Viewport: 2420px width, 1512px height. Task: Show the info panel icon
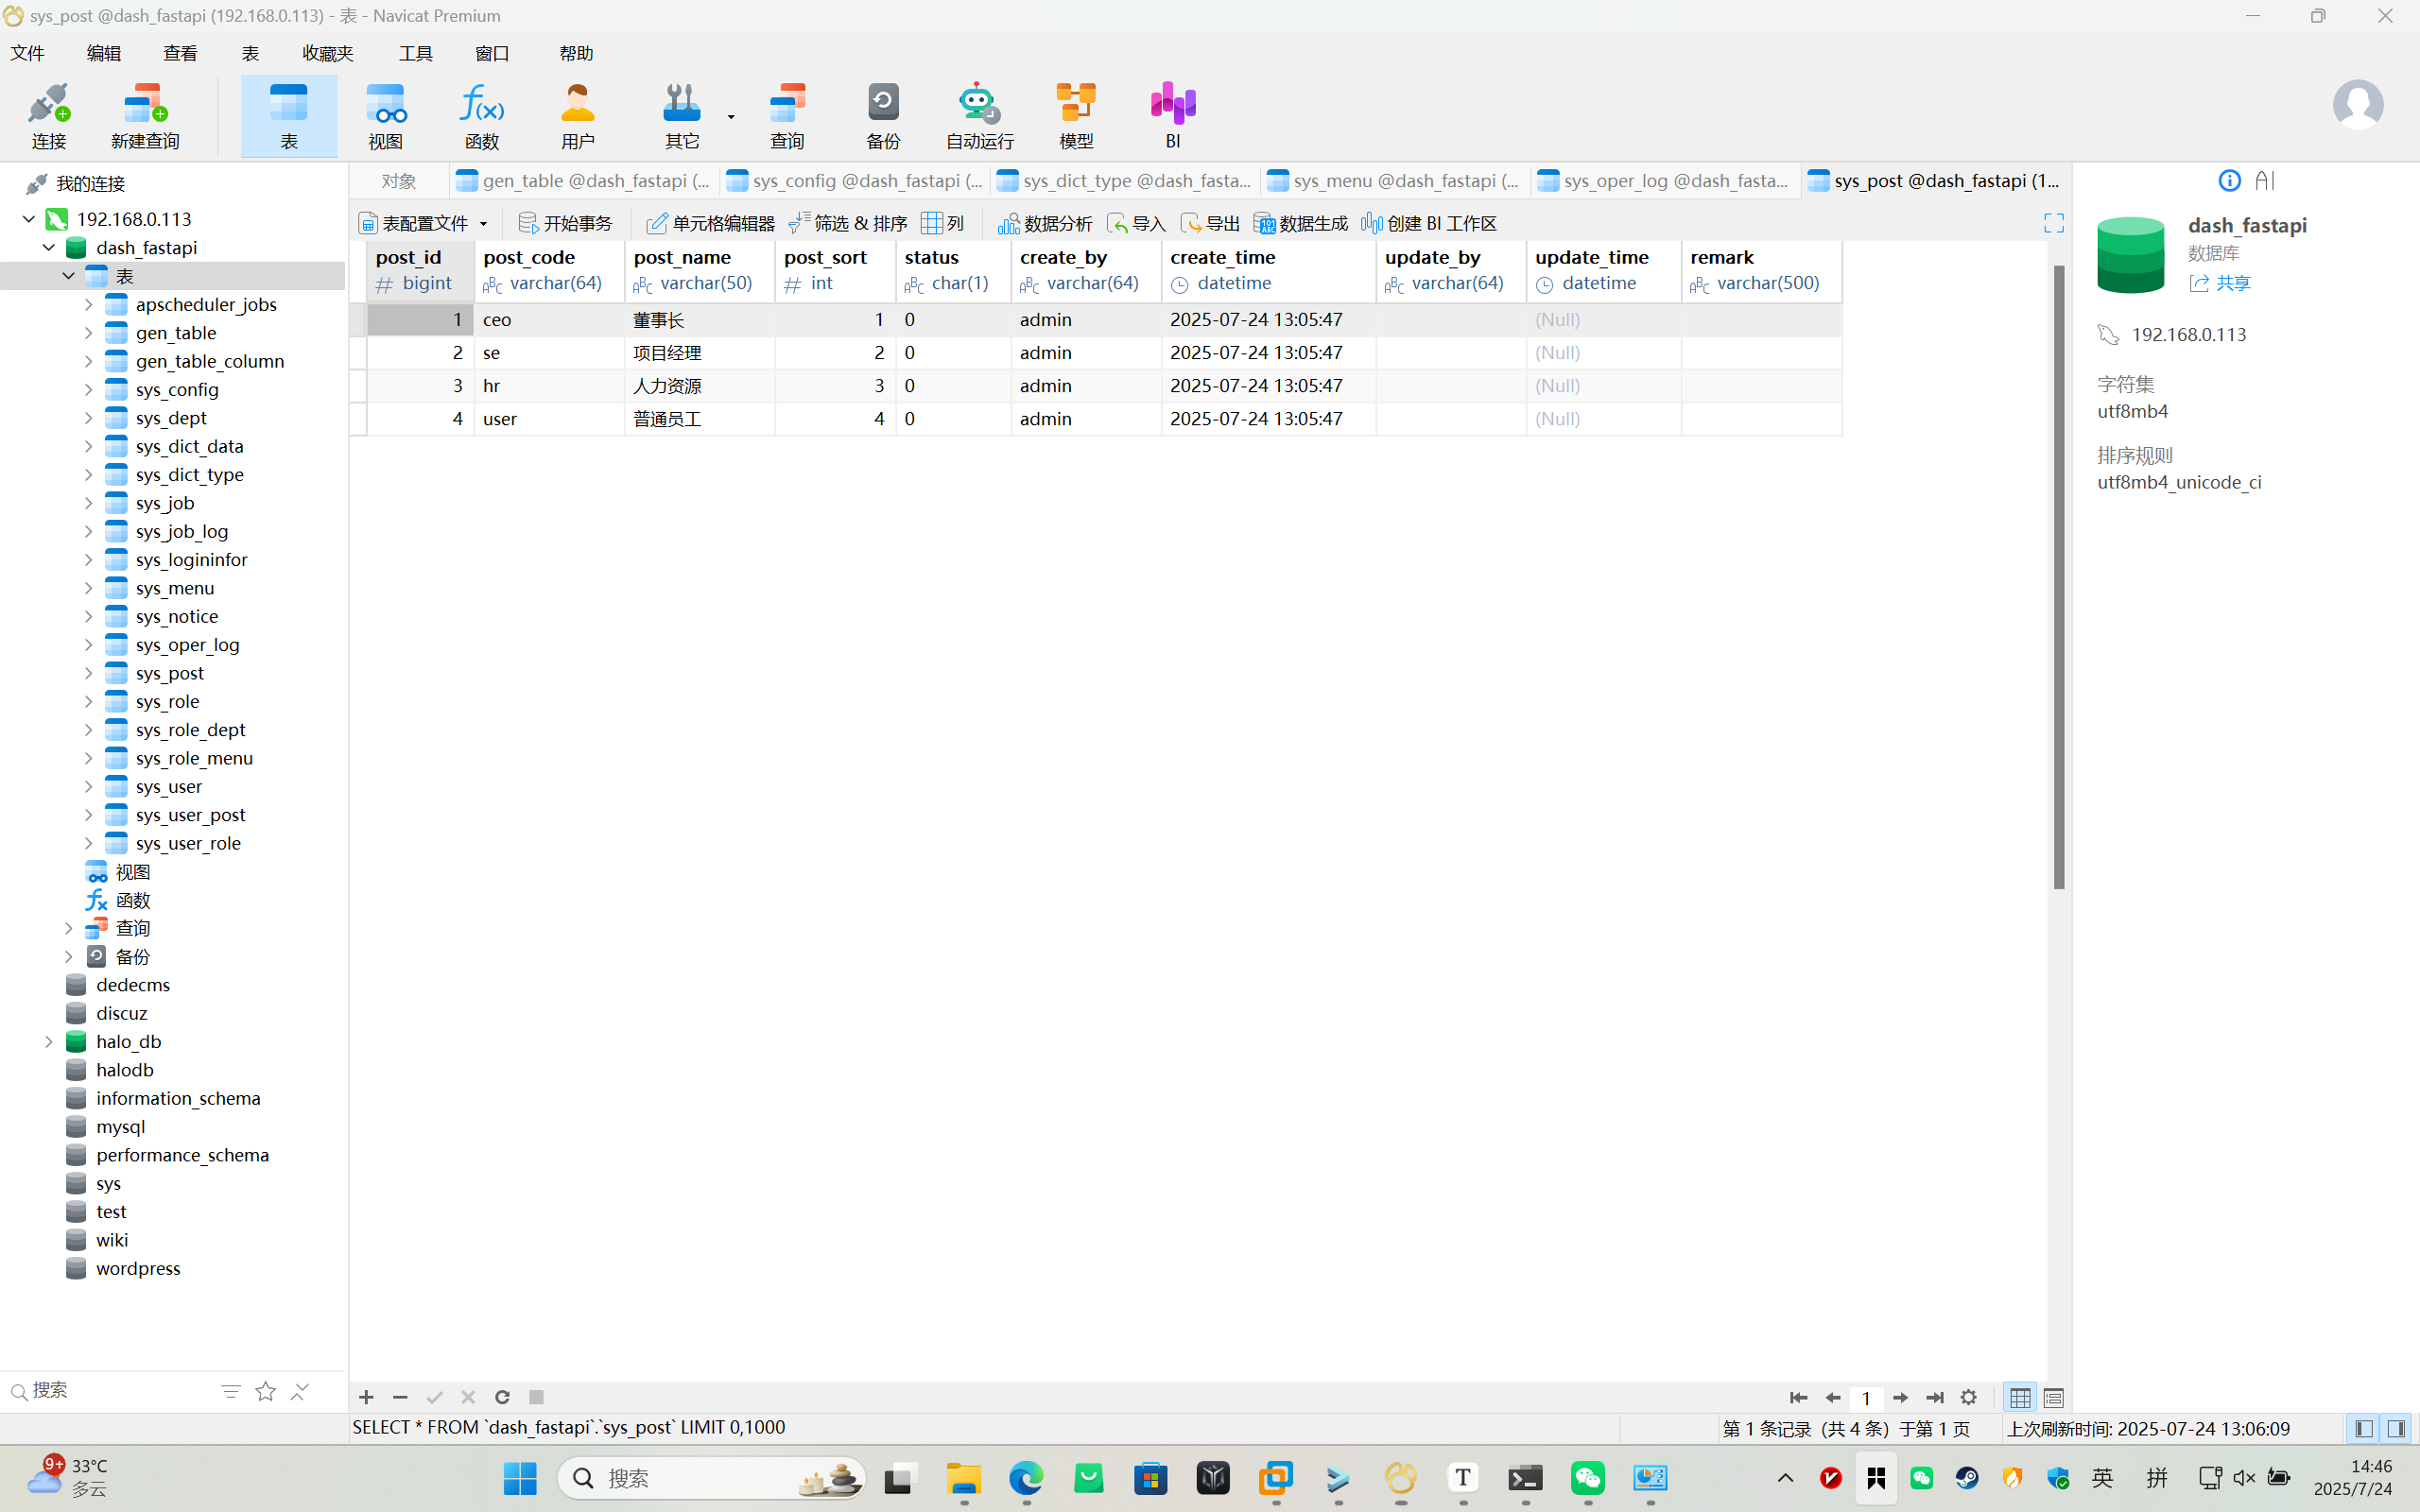pyautogui.click(x=2229, y=181)
